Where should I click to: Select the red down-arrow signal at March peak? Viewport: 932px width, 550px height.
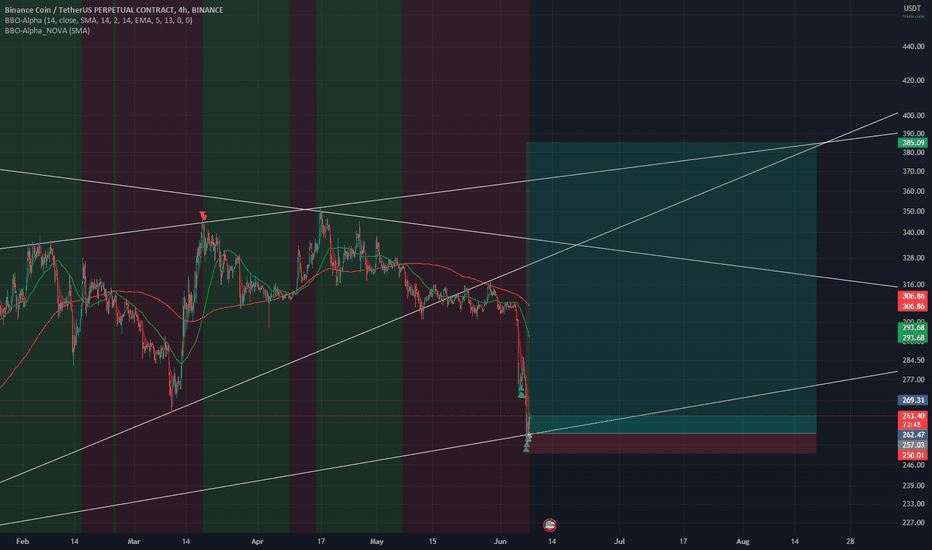pos(203,215)
